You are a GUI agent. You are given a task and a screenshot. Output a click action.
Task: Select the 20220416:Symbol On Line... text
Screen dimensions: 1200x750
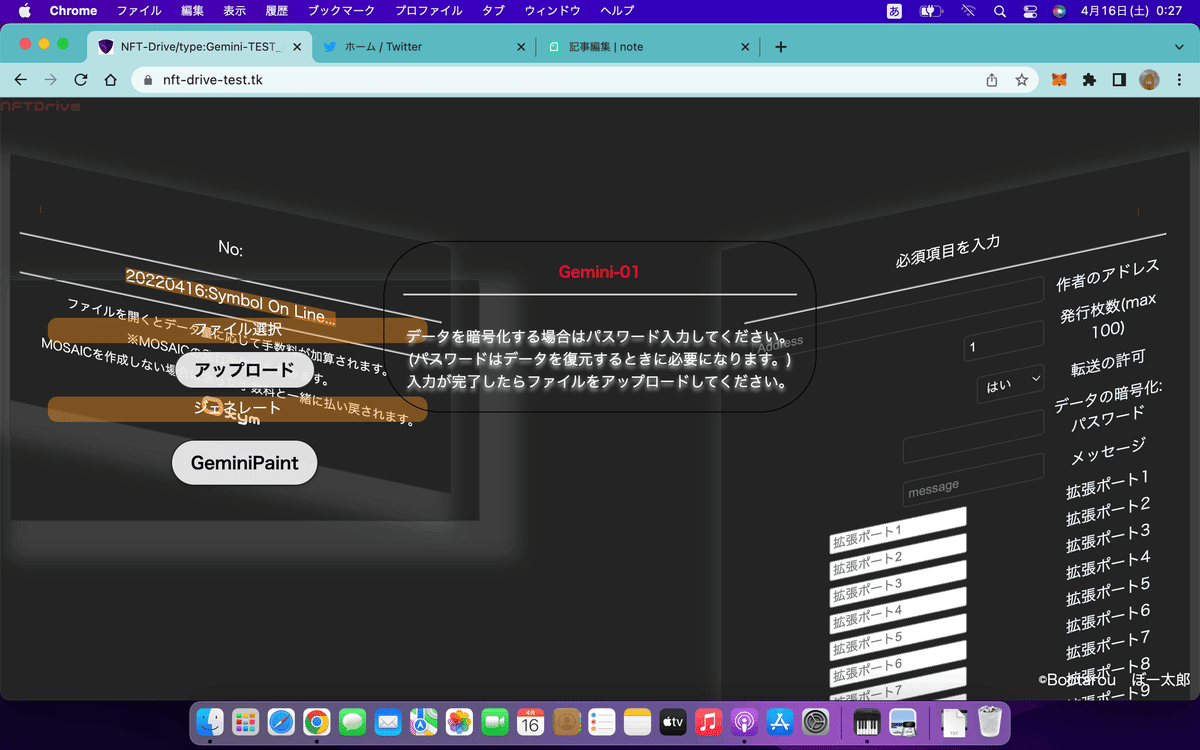coord(230,297)
